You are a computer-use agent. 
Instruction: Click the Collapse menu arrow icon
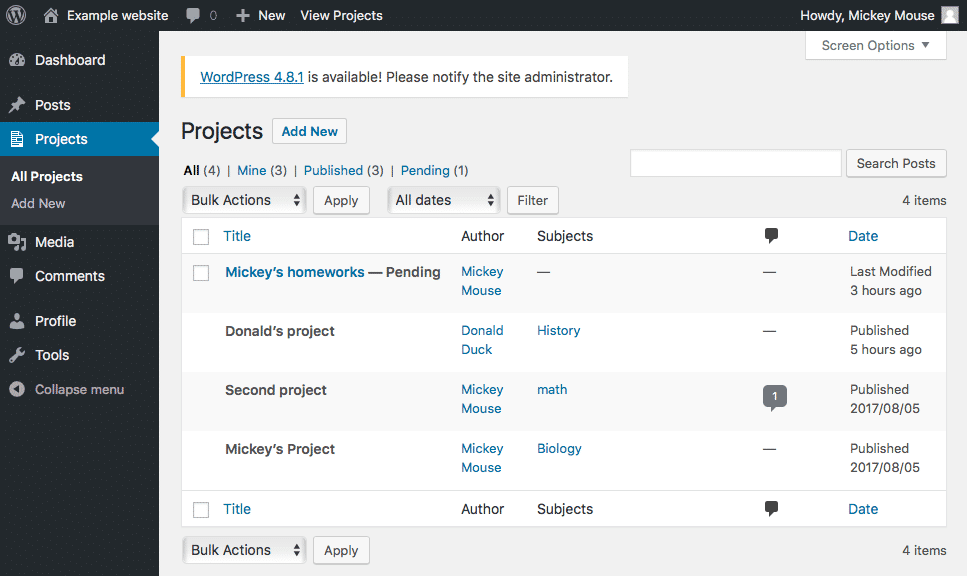(x=17, y=389)
